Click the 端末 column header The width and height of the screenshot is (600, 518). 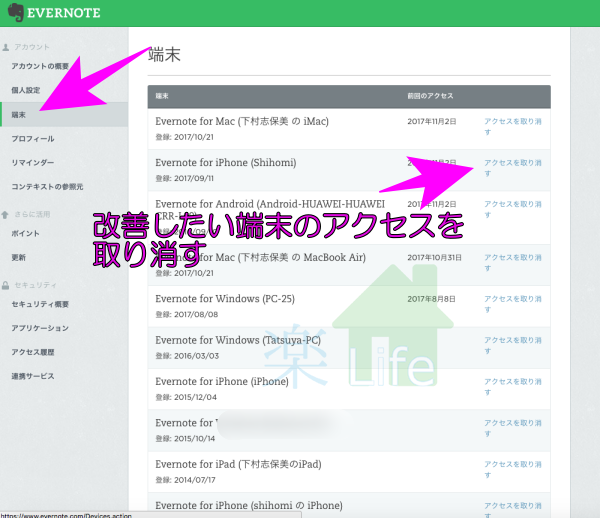(x=162, y=96)
